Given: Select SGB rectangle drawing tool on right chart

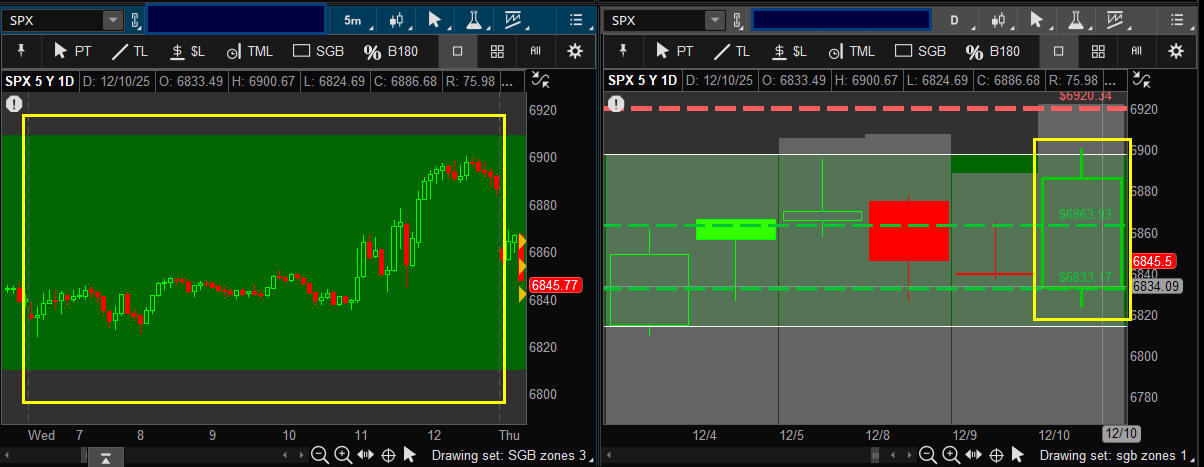Looking at the screenshot, I should pos(920,51).
